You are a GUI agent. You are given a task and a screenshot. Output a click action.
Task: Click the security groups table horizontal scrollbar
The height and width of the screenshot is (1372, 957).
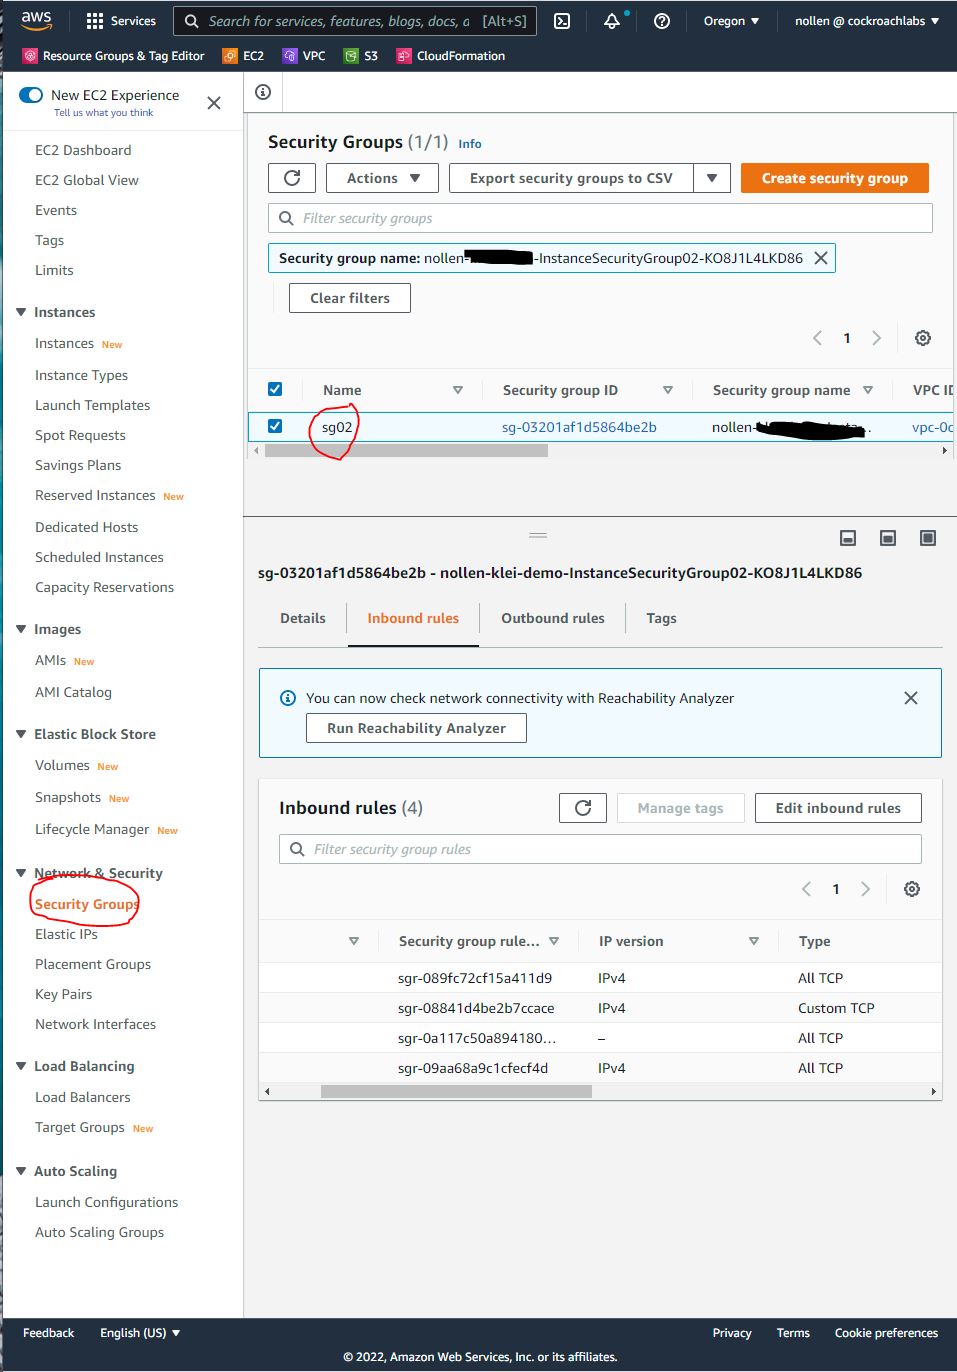(406, 451)
